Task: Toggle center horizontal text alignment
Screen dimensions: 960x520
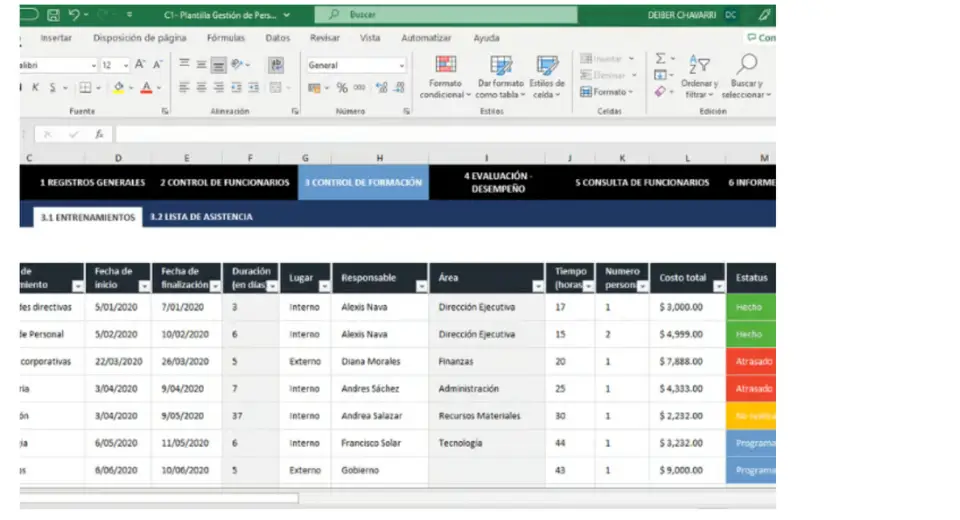Action: coord(201,88)
